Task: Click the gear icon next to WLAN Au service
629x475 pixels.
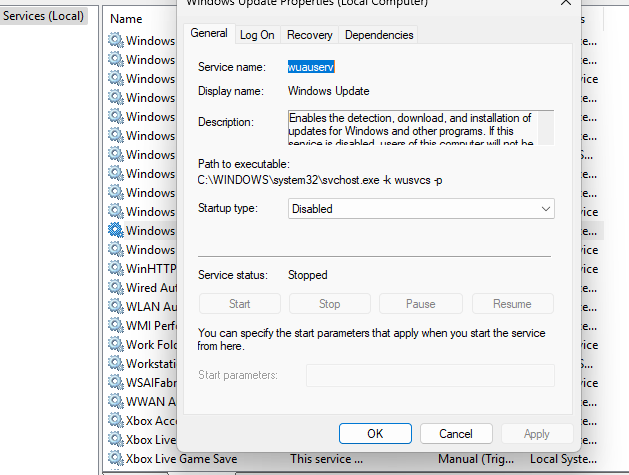Action: [x=116, y=306]
